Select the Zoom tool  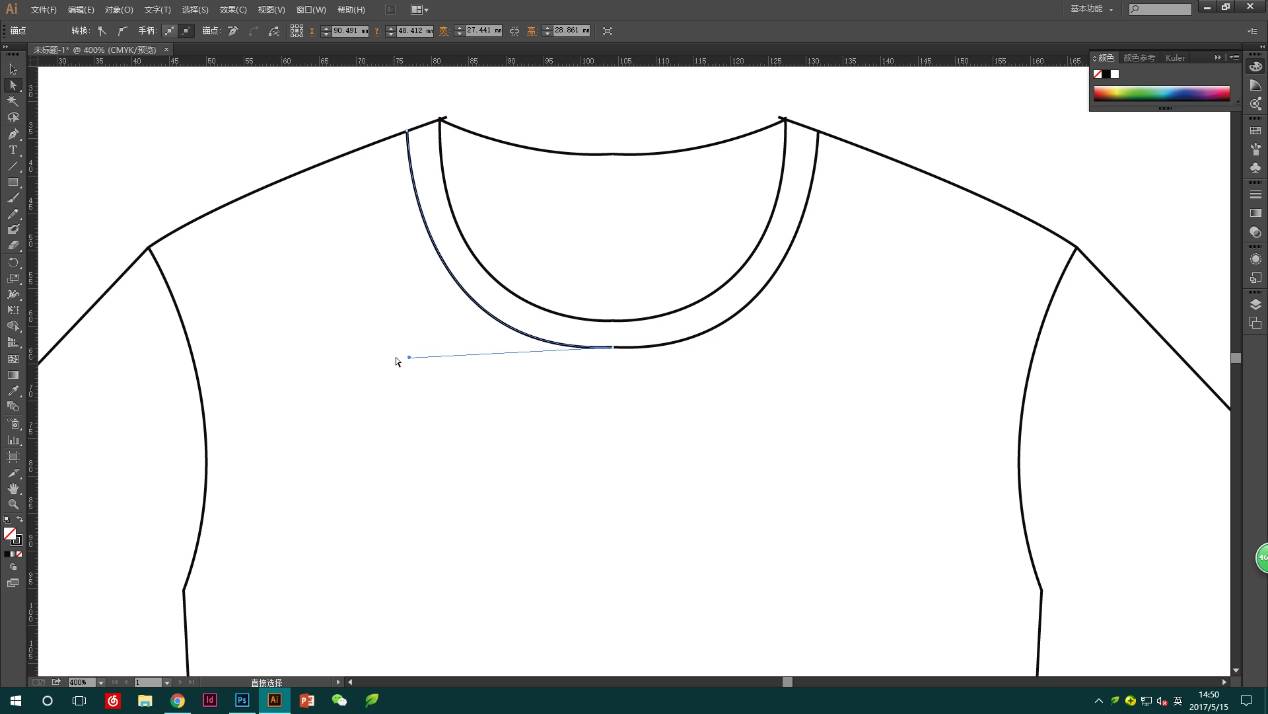pyautogui.click(x=13, y=504)
